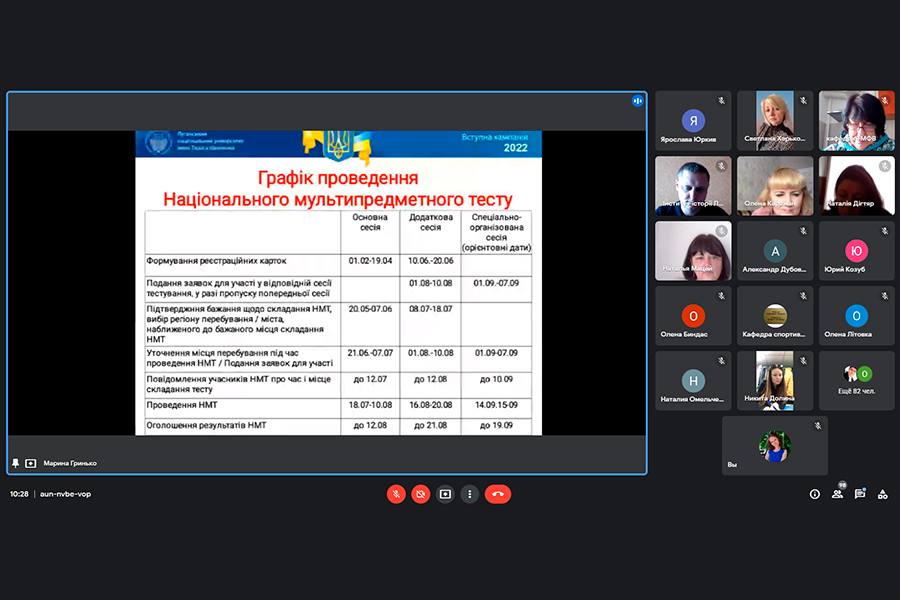This screenshot has width=900, height=600.
Task: Click the muted mic icon on Юрий Козуб tile
Action: tap(885, 231)
